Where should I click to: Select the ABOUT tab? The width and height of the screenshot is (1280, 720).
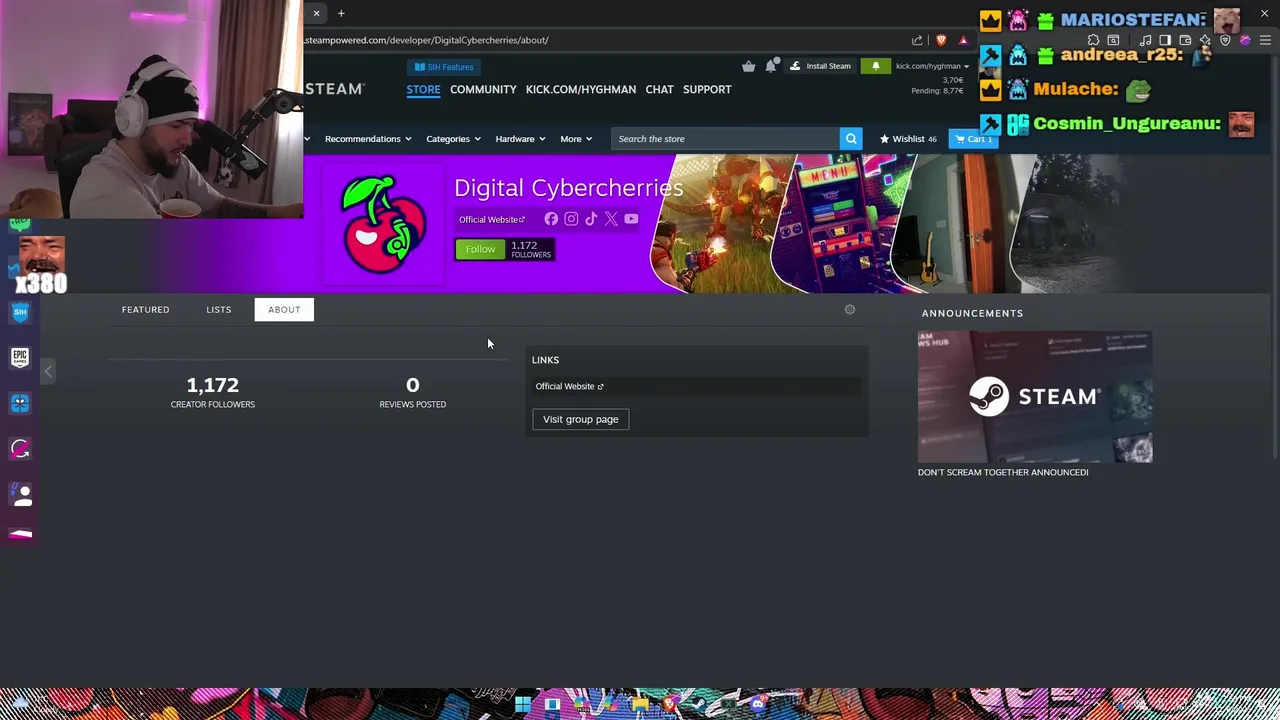[284, 310]
